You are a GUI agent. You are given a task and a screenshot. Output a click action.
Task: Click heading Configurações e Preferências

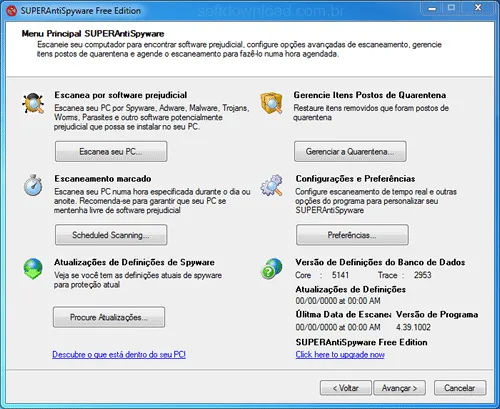[x=355, y=179]
